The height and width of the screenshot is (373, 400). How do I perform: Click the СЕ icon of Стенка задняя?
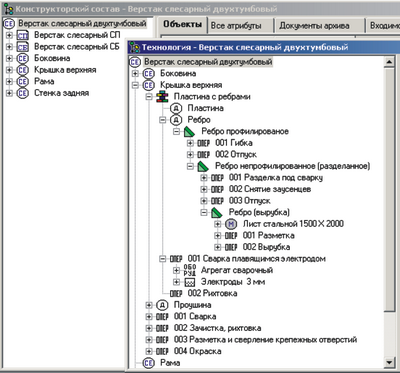pyautogui.click(x=23, y=93)
